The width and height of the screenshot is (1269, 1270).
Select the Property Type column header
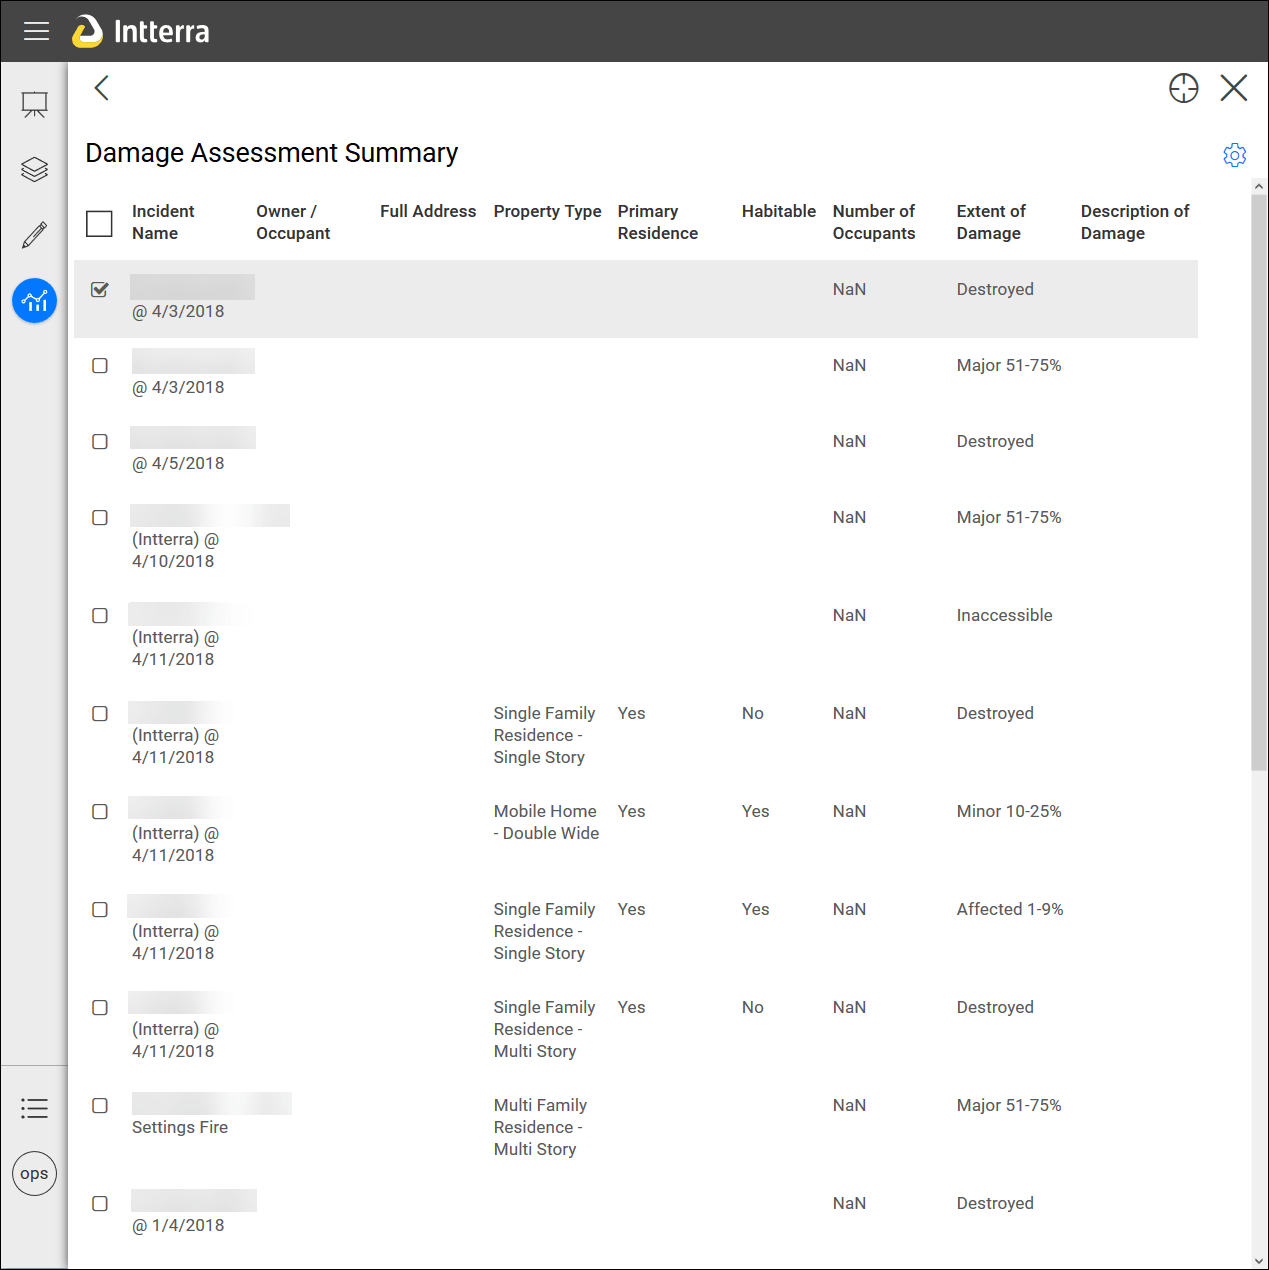pyautogui.click(x=547, y=211)
